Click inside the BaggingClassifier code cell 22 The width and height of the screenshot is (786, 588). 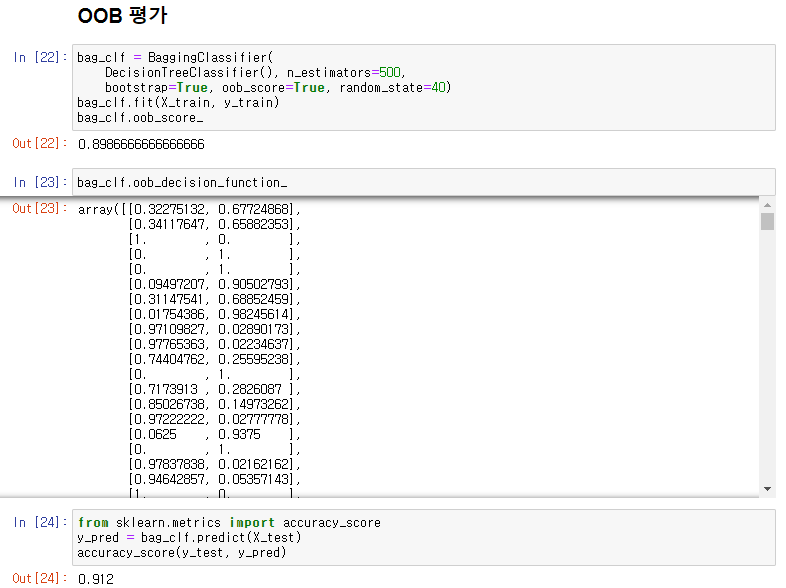tap(424, 87)
